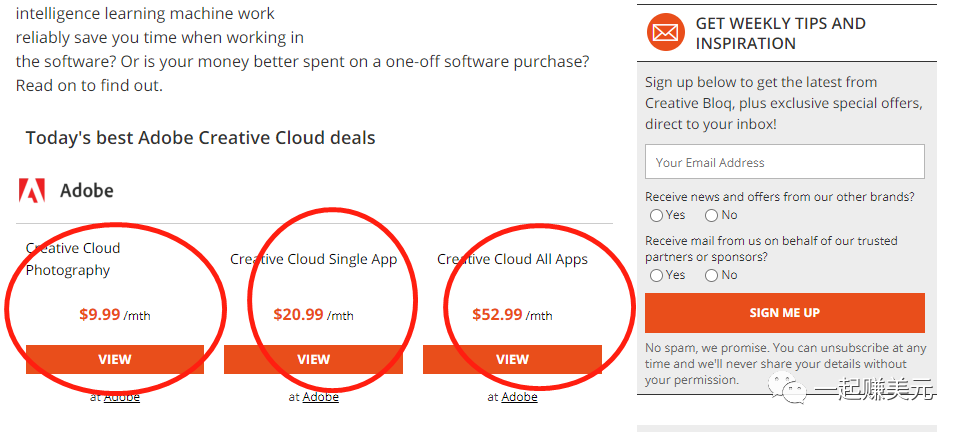The height and width of the screenshot is (432, 965).
Task: Click VIEW for Creative Cloud Single App
Action: click(x=313, y=360)
